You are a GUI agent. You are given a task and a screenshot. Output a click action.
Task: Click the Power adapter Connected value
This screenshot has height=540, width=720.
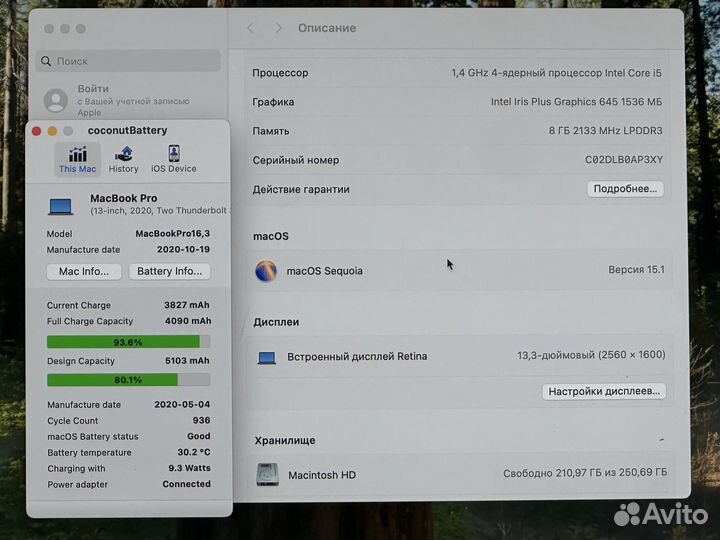186,484
